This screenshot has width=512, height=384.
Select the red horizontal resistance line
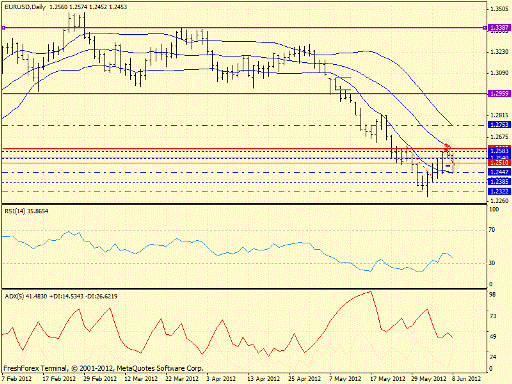point(244,148)
